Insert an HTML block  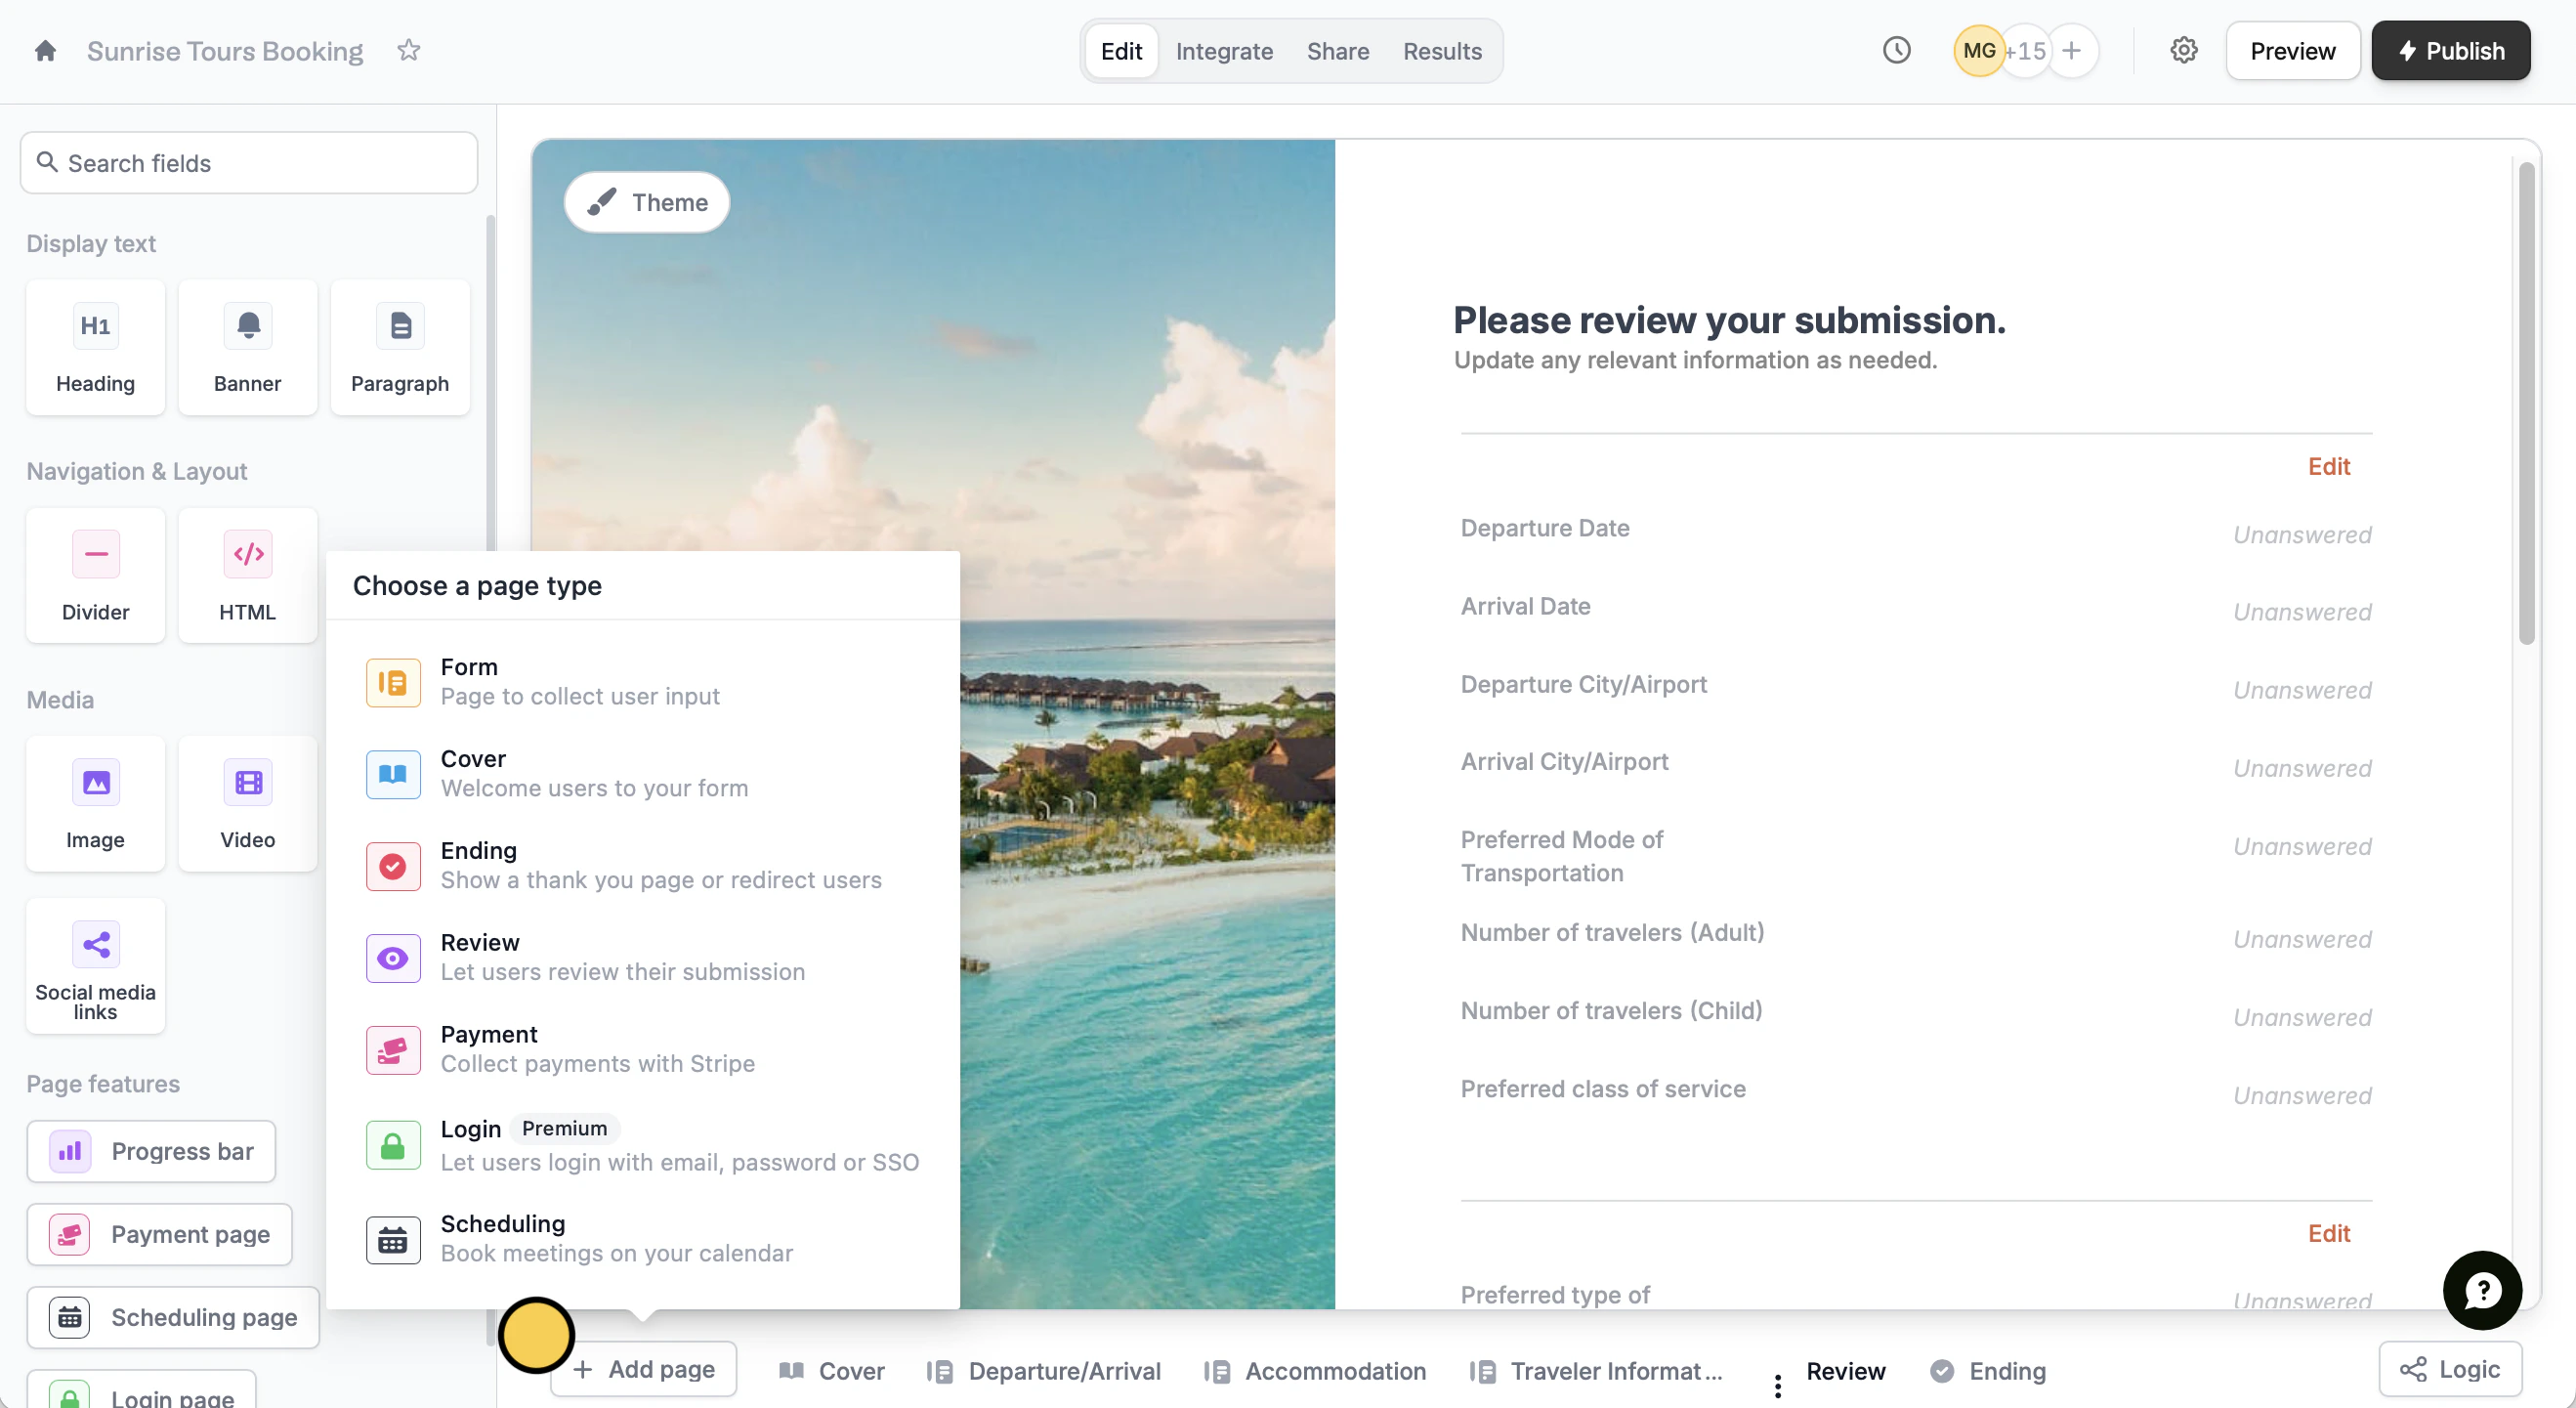(x=247, y=576)
